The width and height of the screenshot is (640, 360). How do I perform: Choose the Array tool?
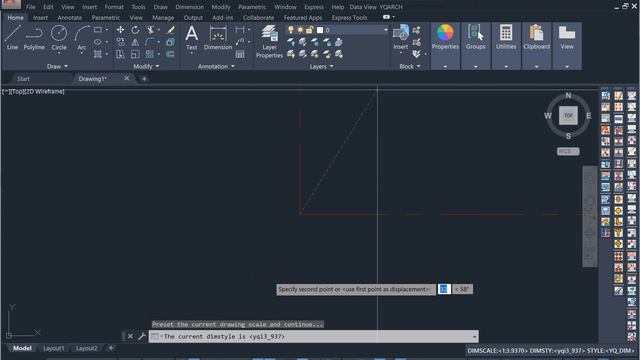tap(150, 54)
